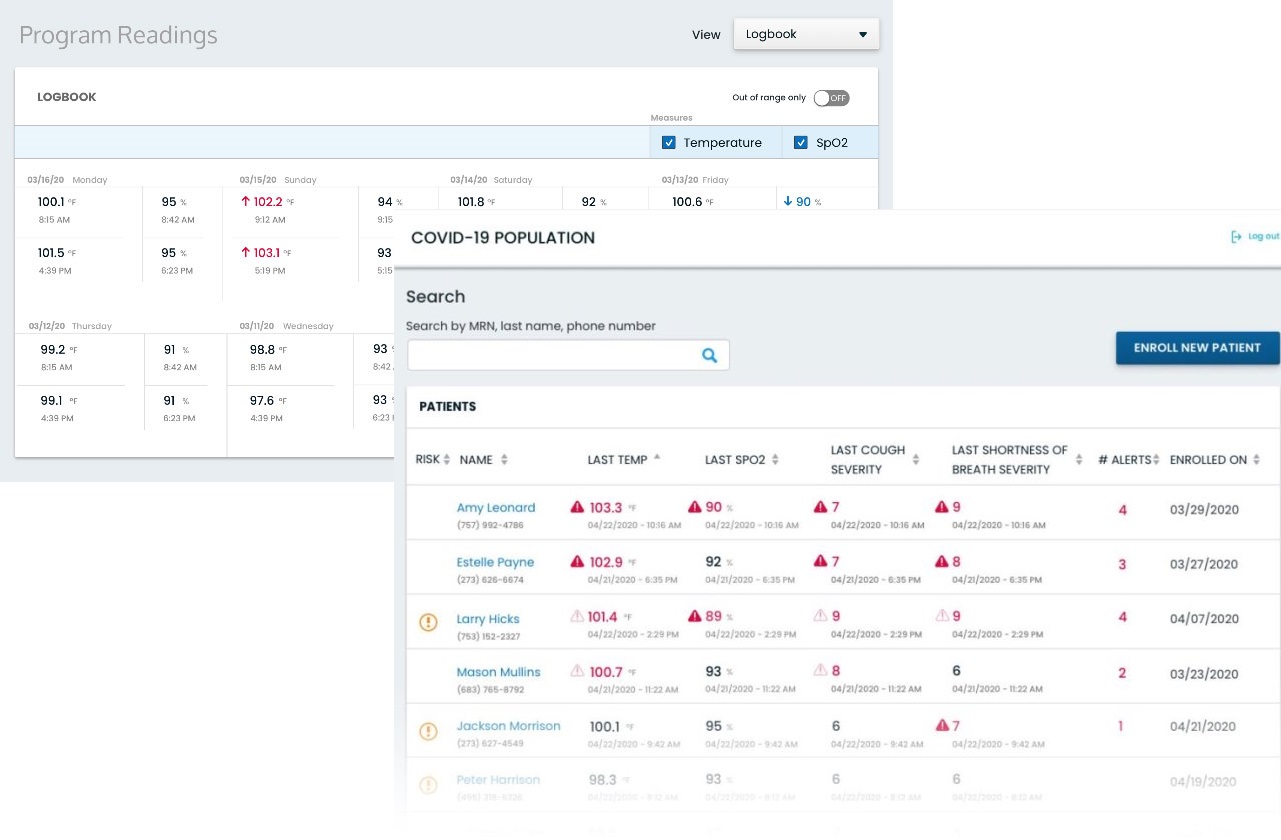Uncheck the SpO2 measure checkbox
Screen dimensions: 1281x840
(x=800, y=143)
